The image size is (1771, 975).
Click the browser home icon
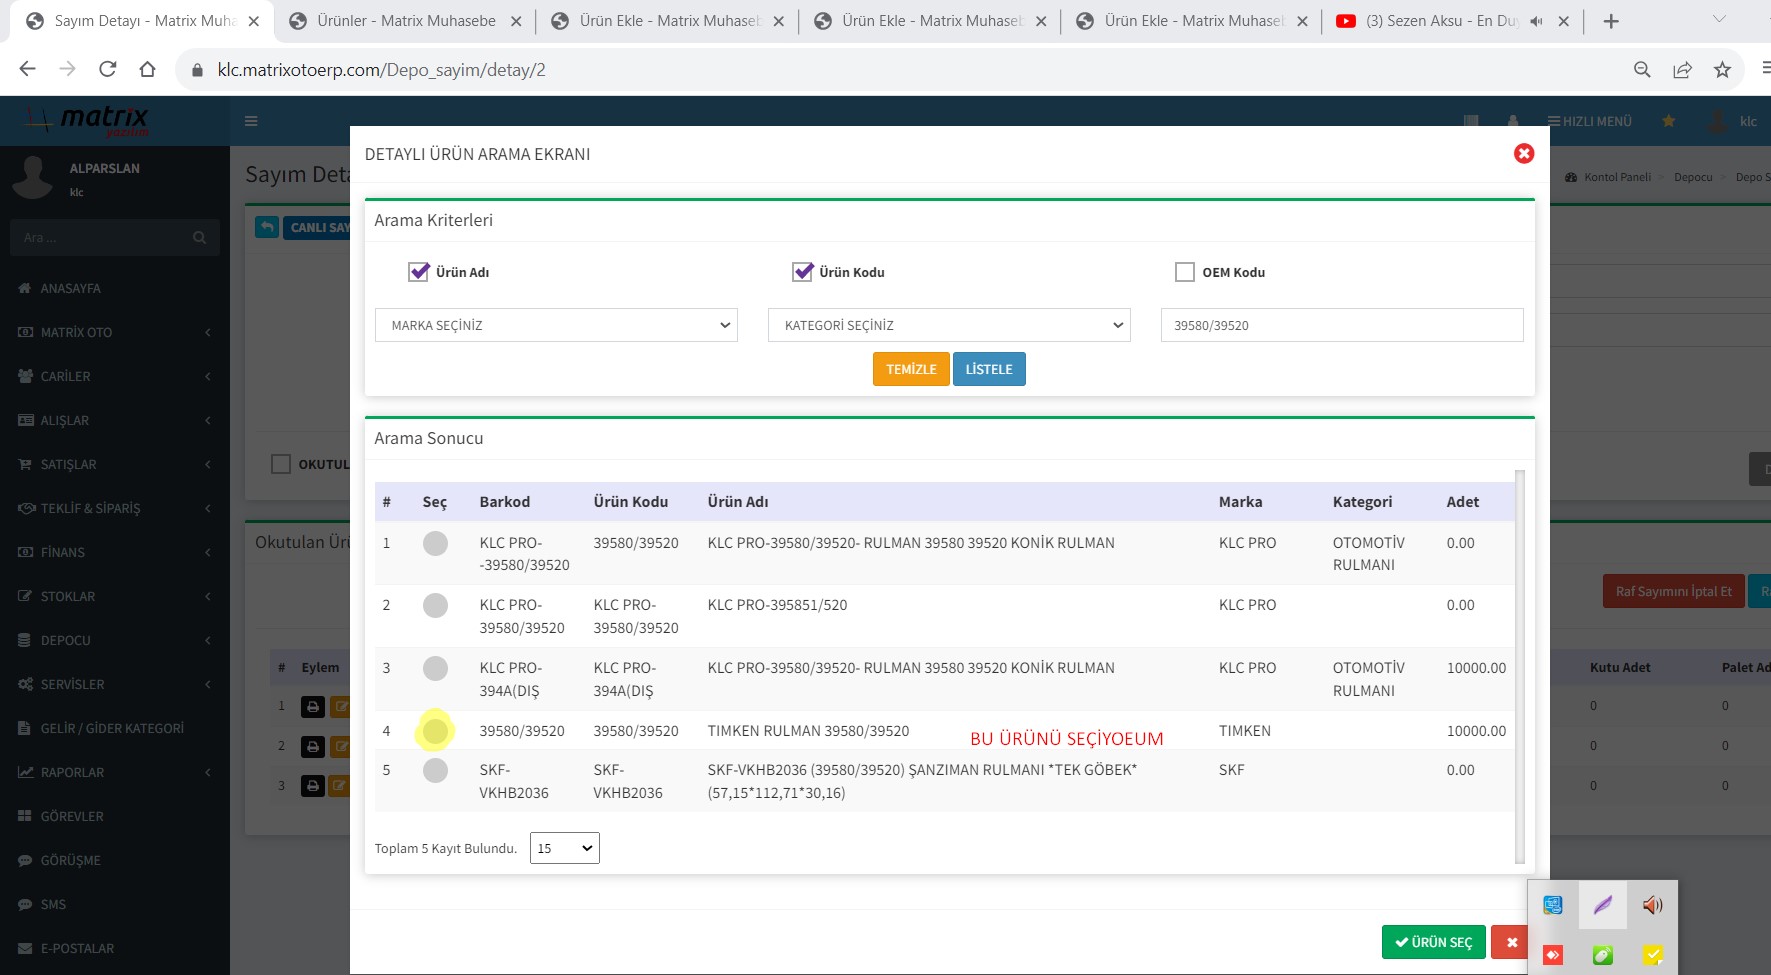[x=147, y=69]
